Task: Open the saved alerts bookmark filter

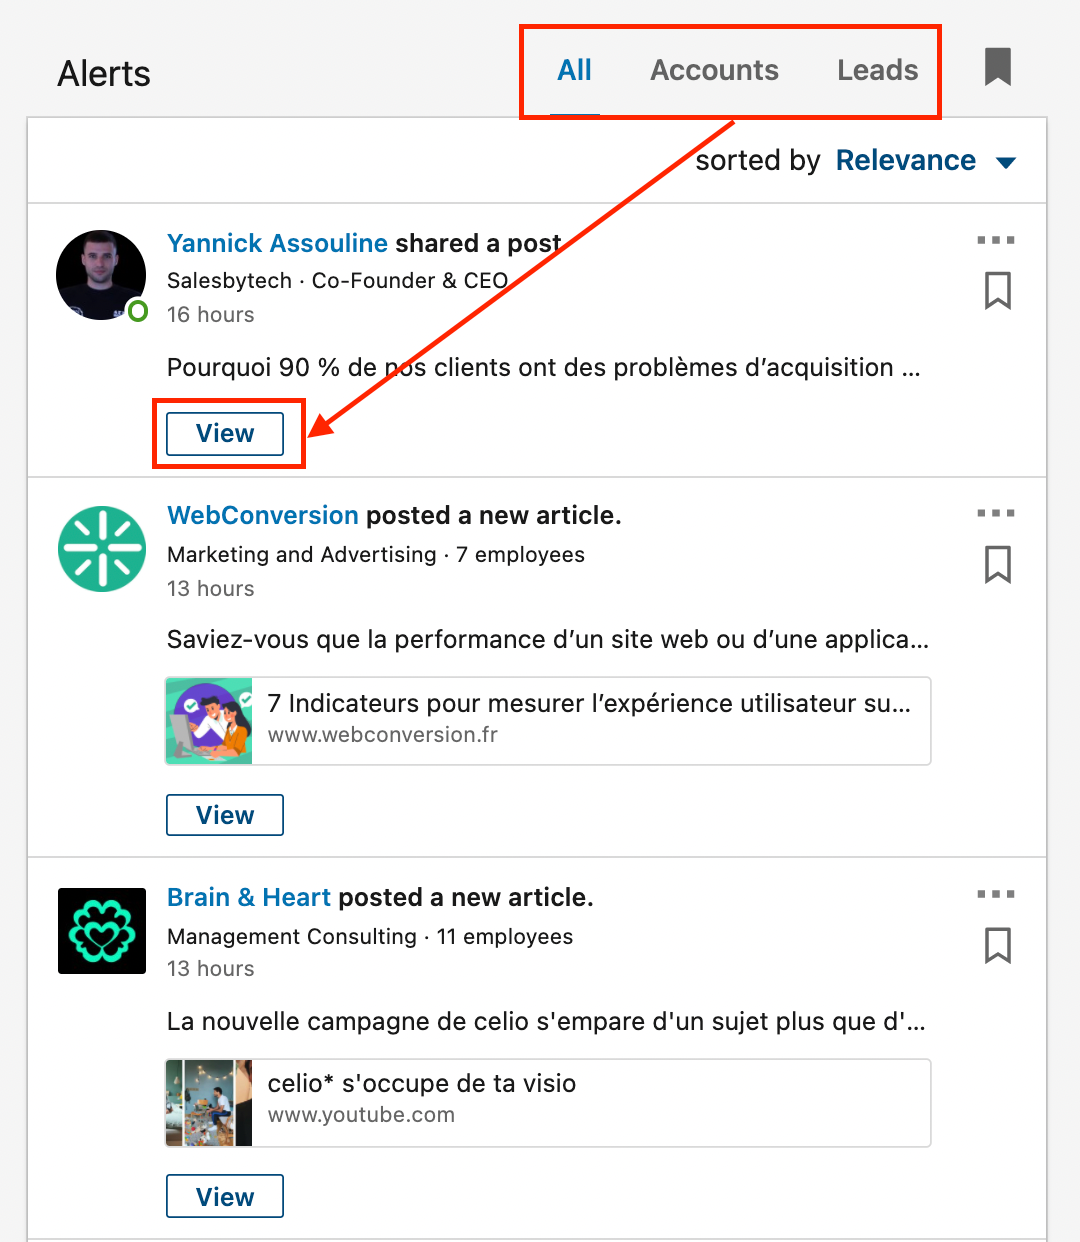Action: (997, 67)
